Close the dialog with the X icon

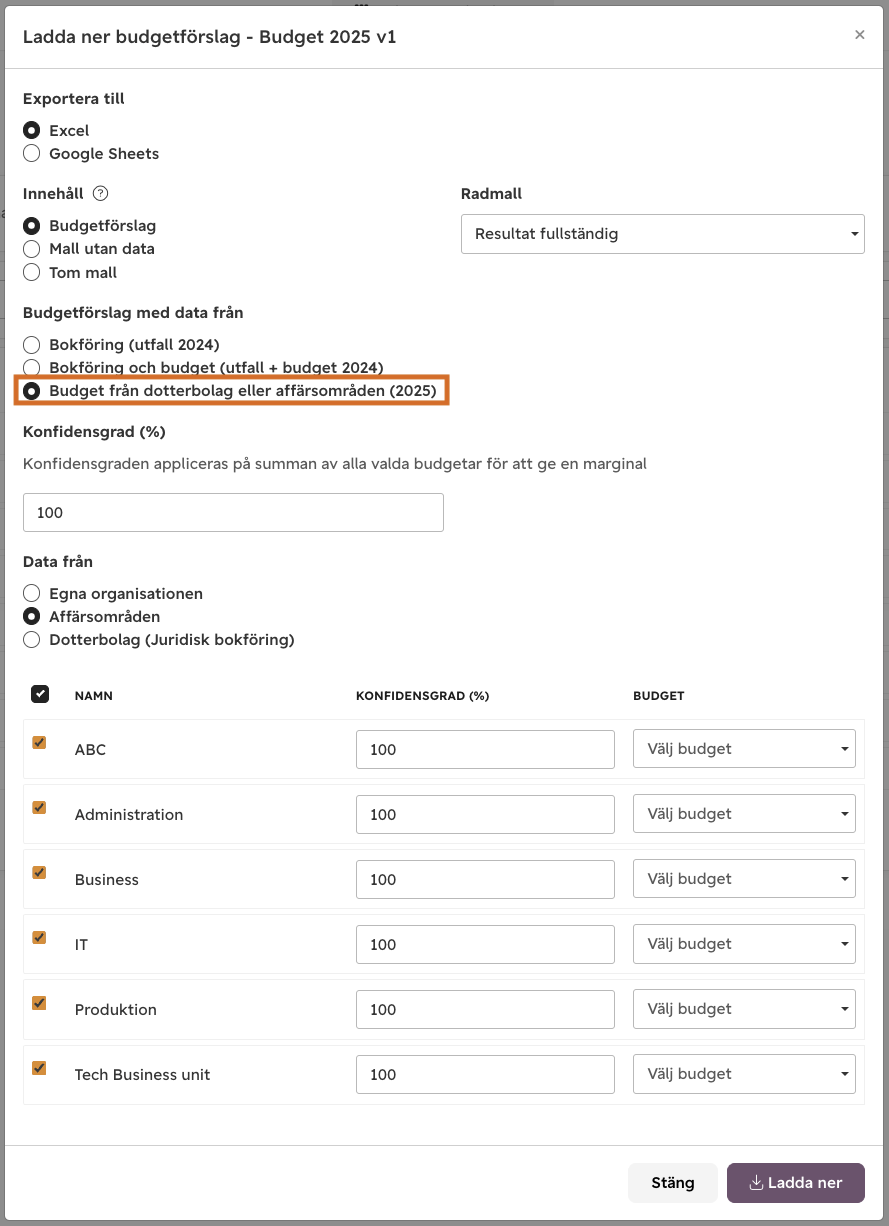(x=859, y=35)
